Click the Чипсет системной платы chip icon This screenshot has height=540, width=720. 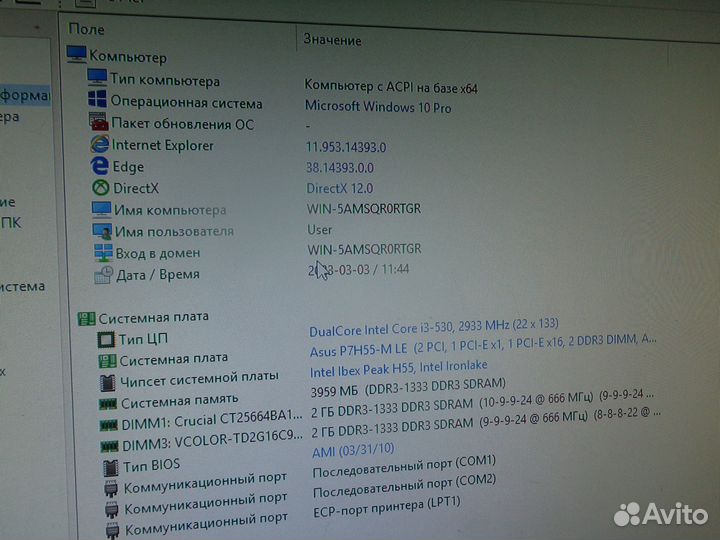tap(107, 382)
